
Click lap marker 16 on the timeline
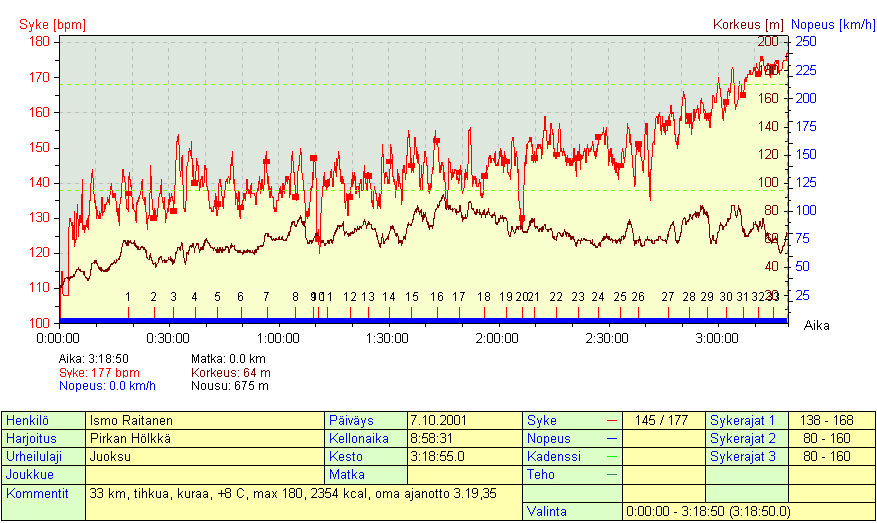437,297
